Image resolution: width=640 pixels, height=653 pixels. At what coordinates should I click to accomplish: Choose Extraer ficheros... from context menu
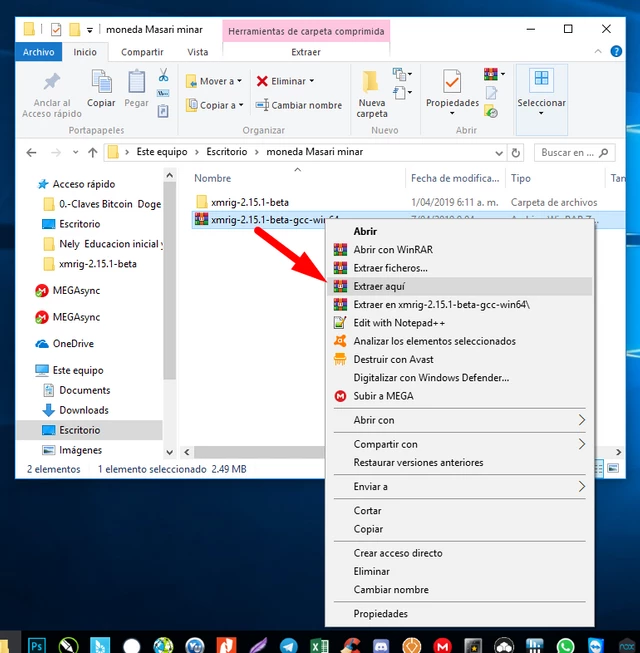[460, 268]
